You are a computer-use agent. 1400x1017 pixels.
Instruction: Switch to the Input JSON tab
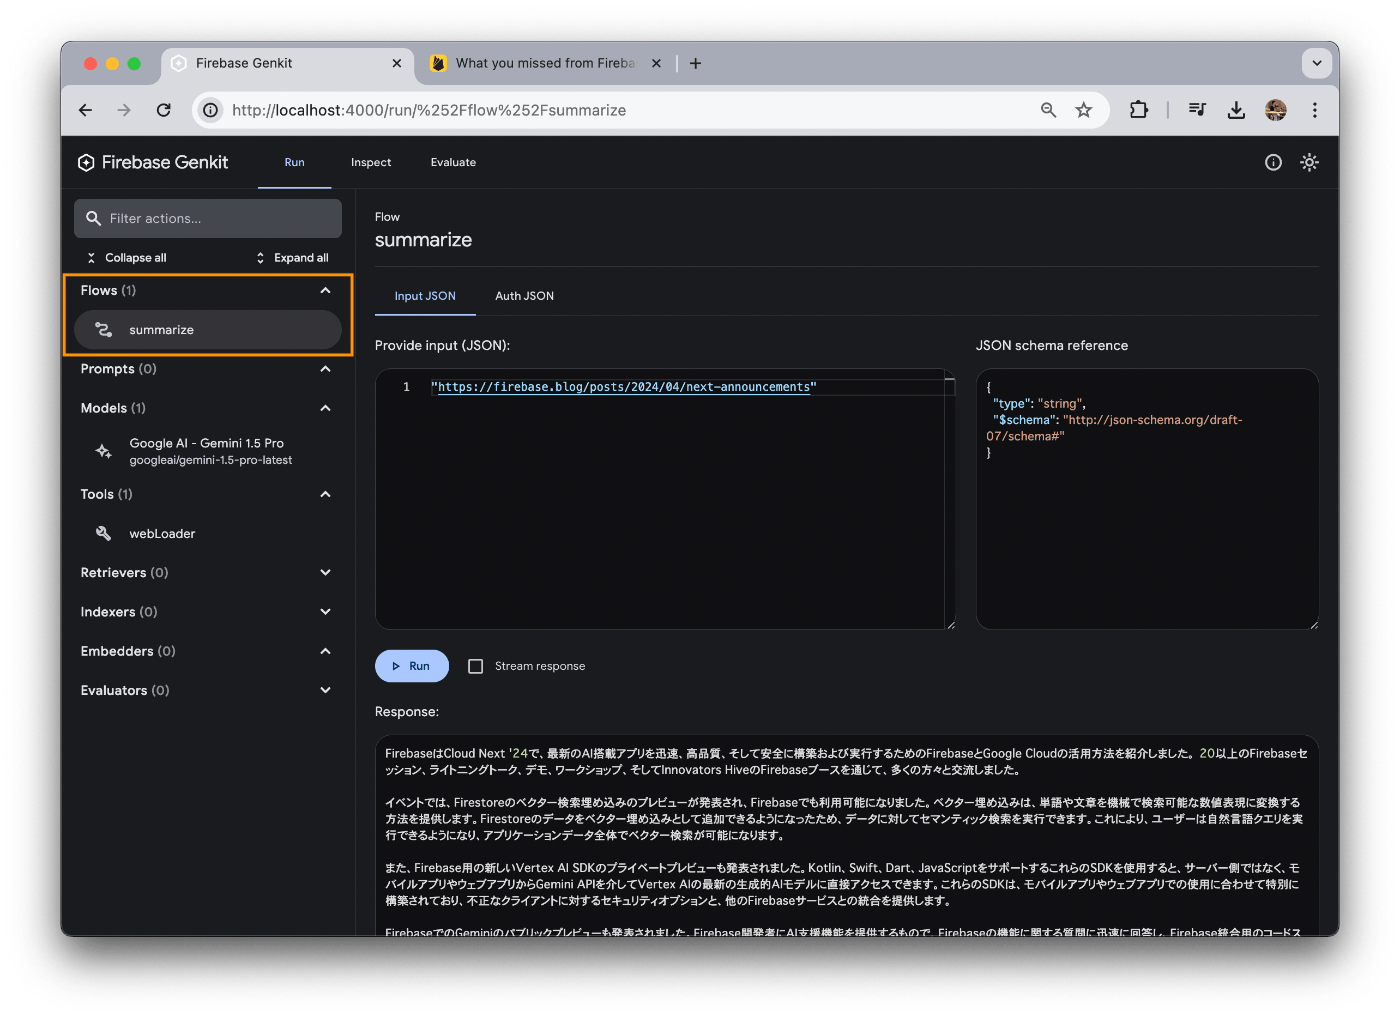425,296
